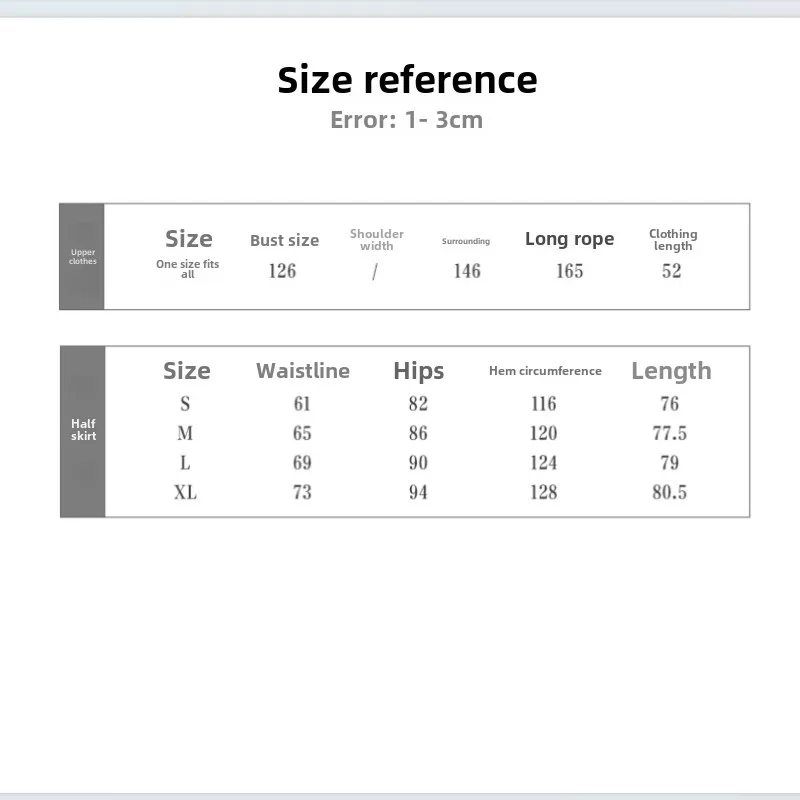The height and width of the screenshot is (800, 800).
Task: Click the skirt Length column header
Action: (671, 371)
